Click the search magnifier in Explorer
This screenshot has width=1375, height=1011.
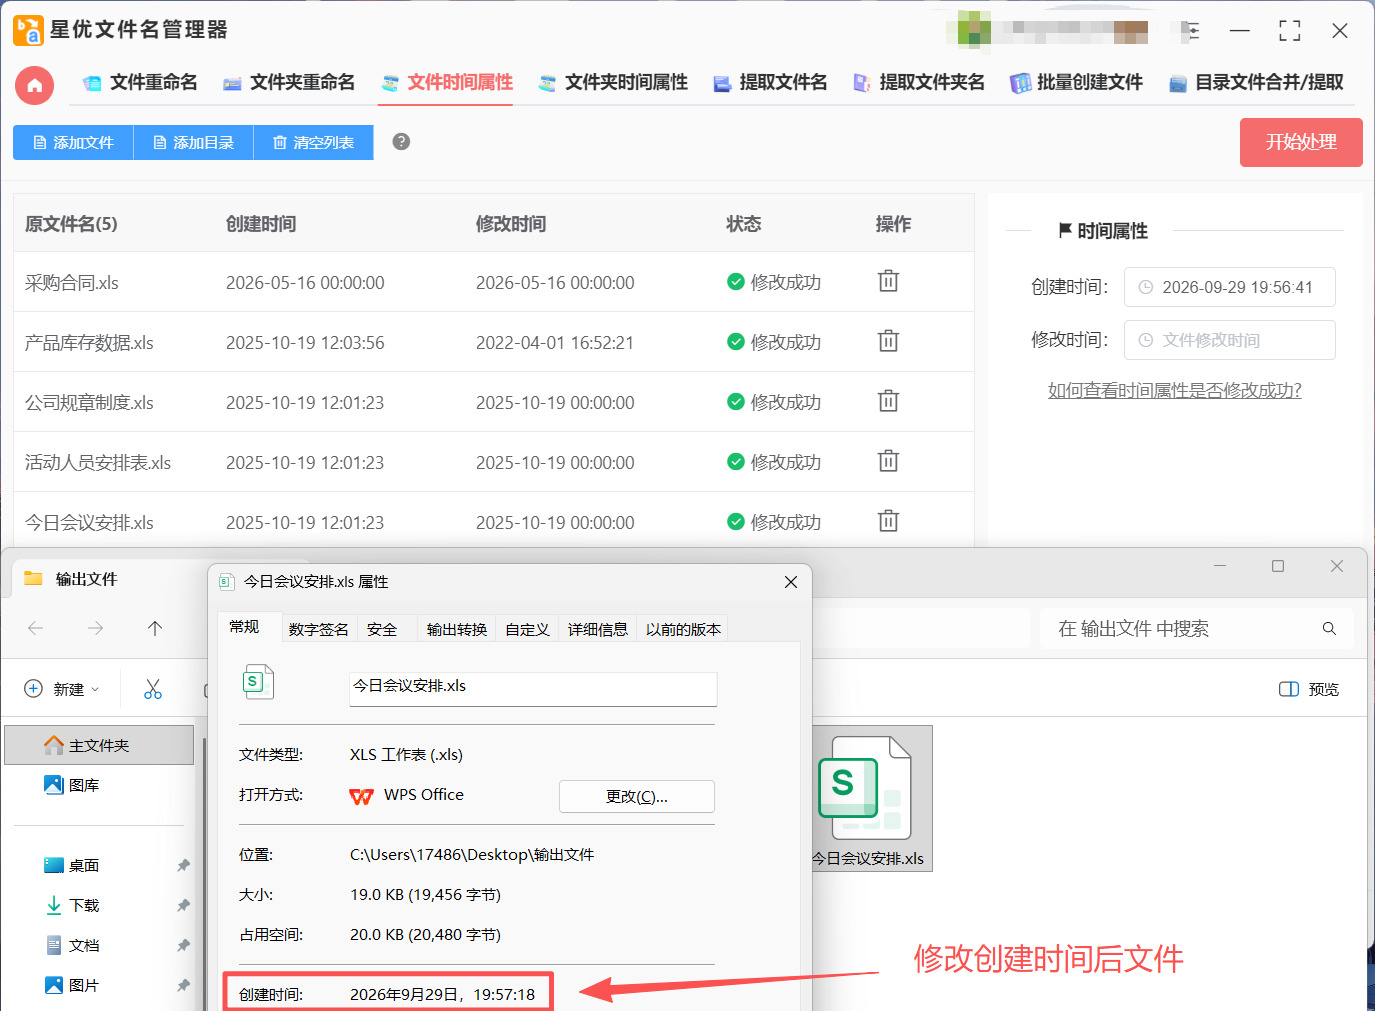click(1329, 629)
